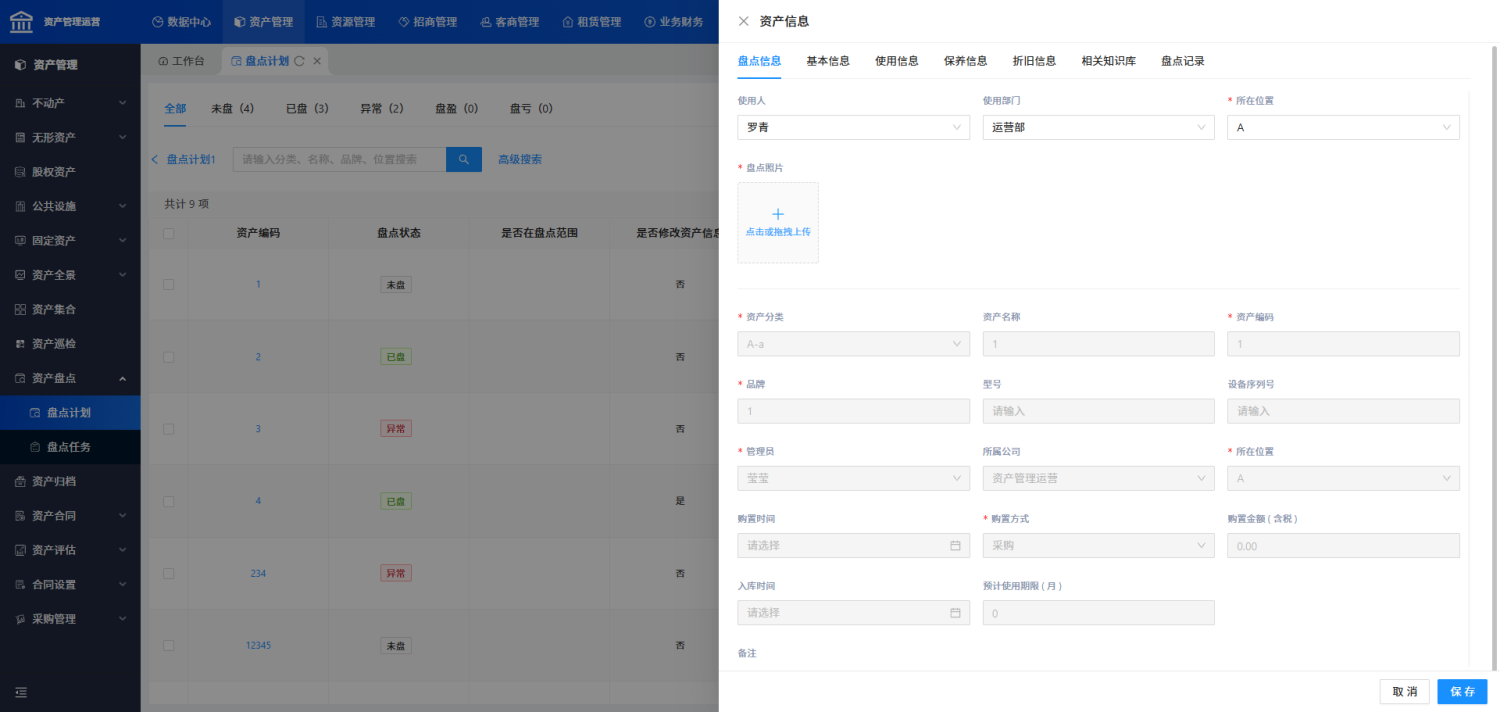Switch to 盘点记录 tab
This screenshot has width=1500, height=712.
1183,61
